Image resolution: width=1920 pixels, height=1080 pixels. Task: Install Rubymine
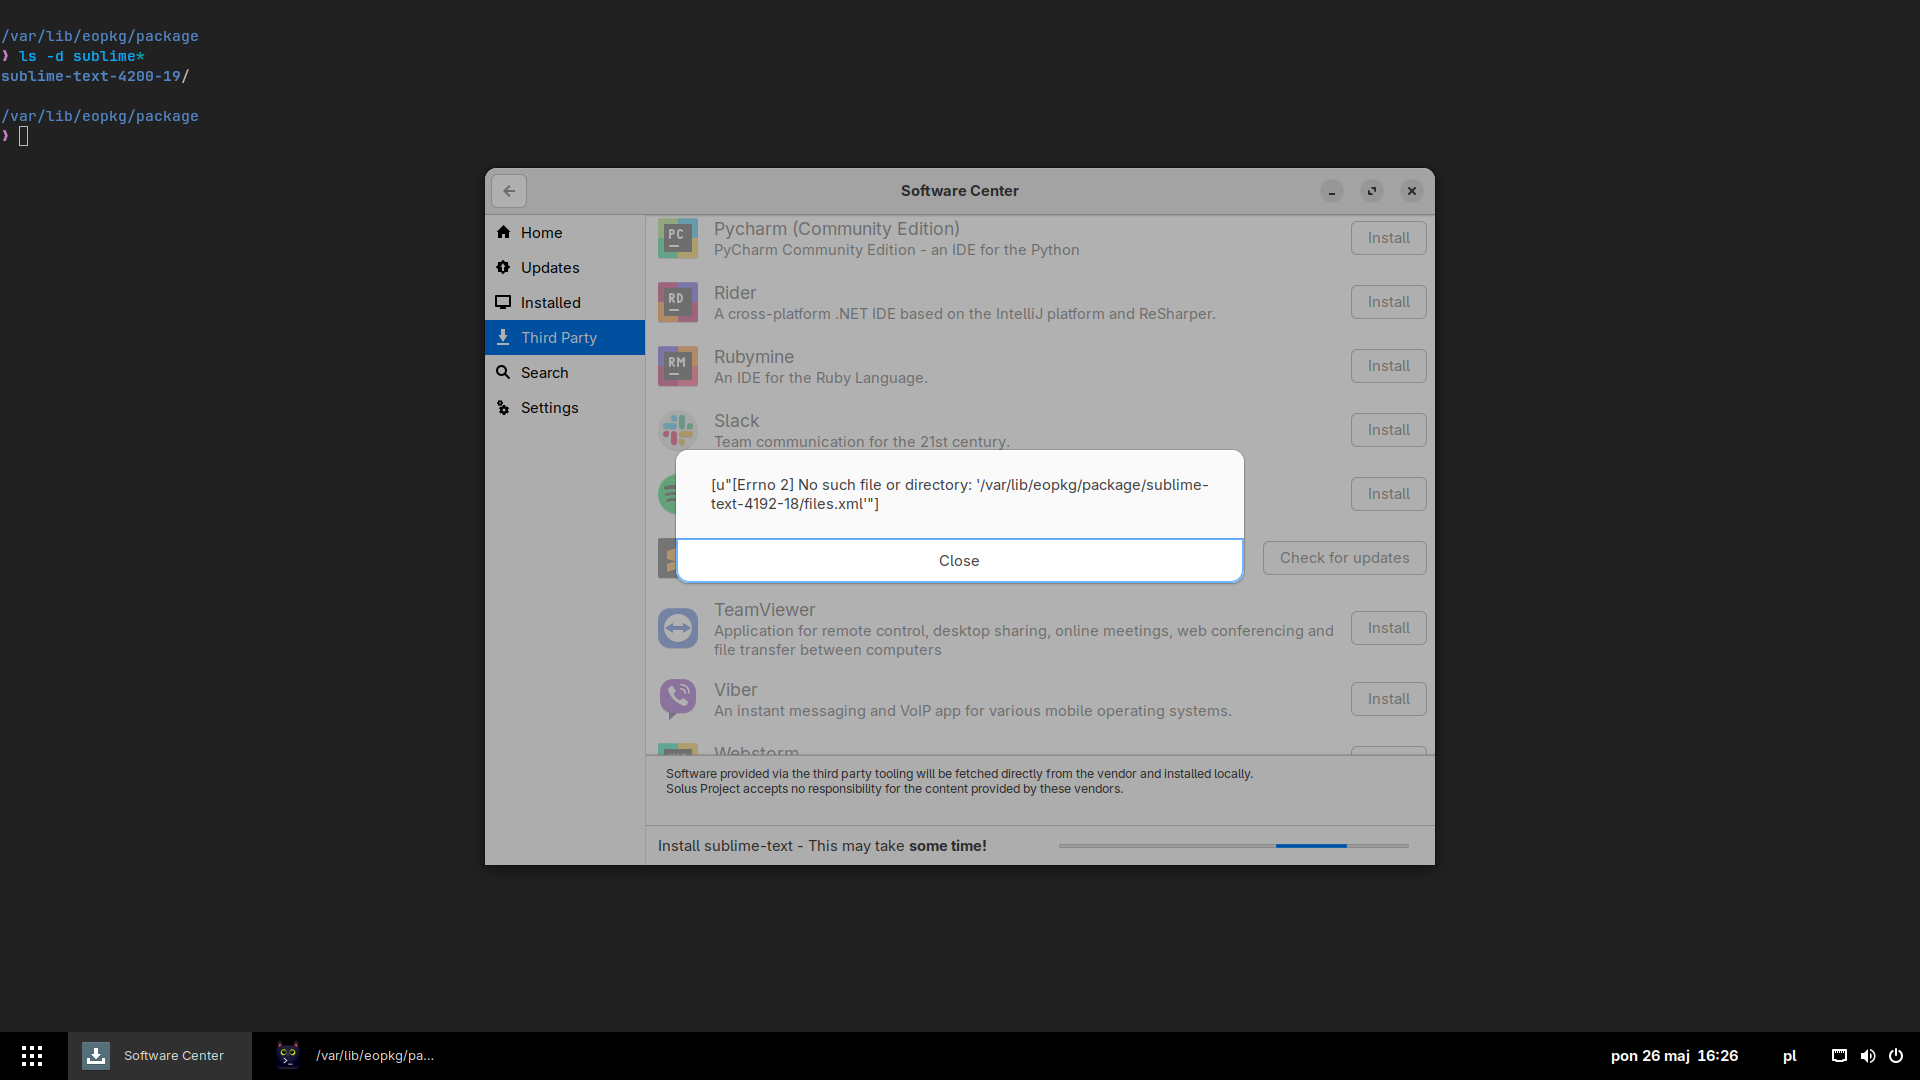click(x=1388, y=366)
